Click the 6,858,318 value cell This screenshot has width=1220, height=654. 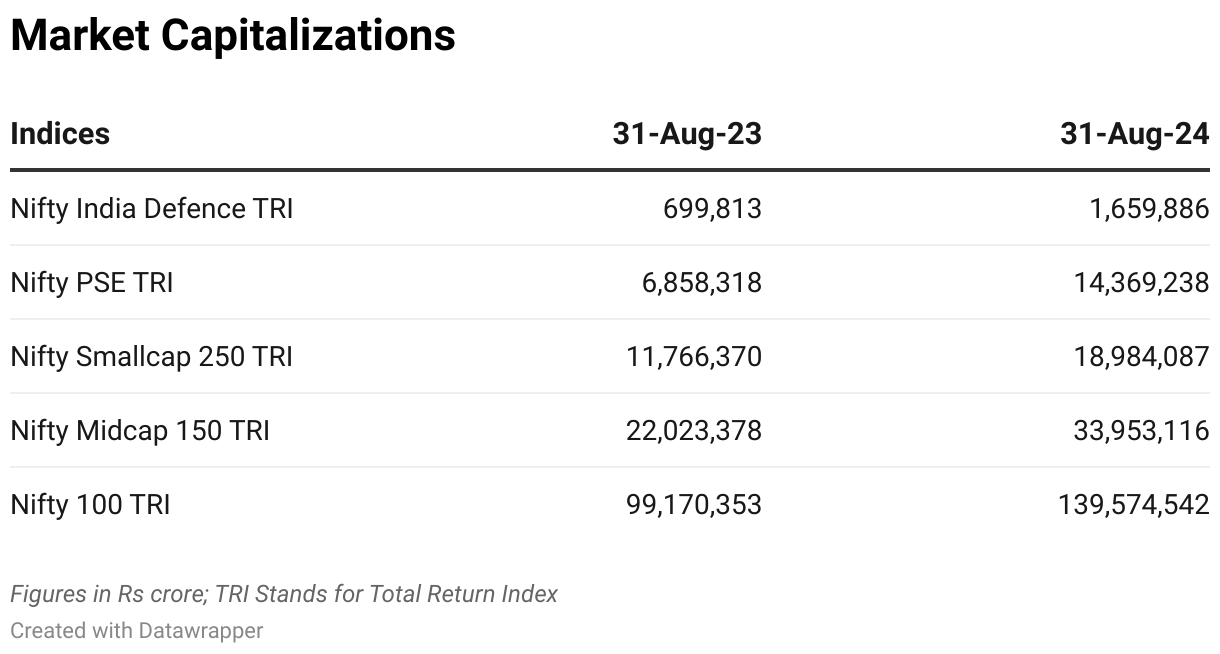[701, 283]
